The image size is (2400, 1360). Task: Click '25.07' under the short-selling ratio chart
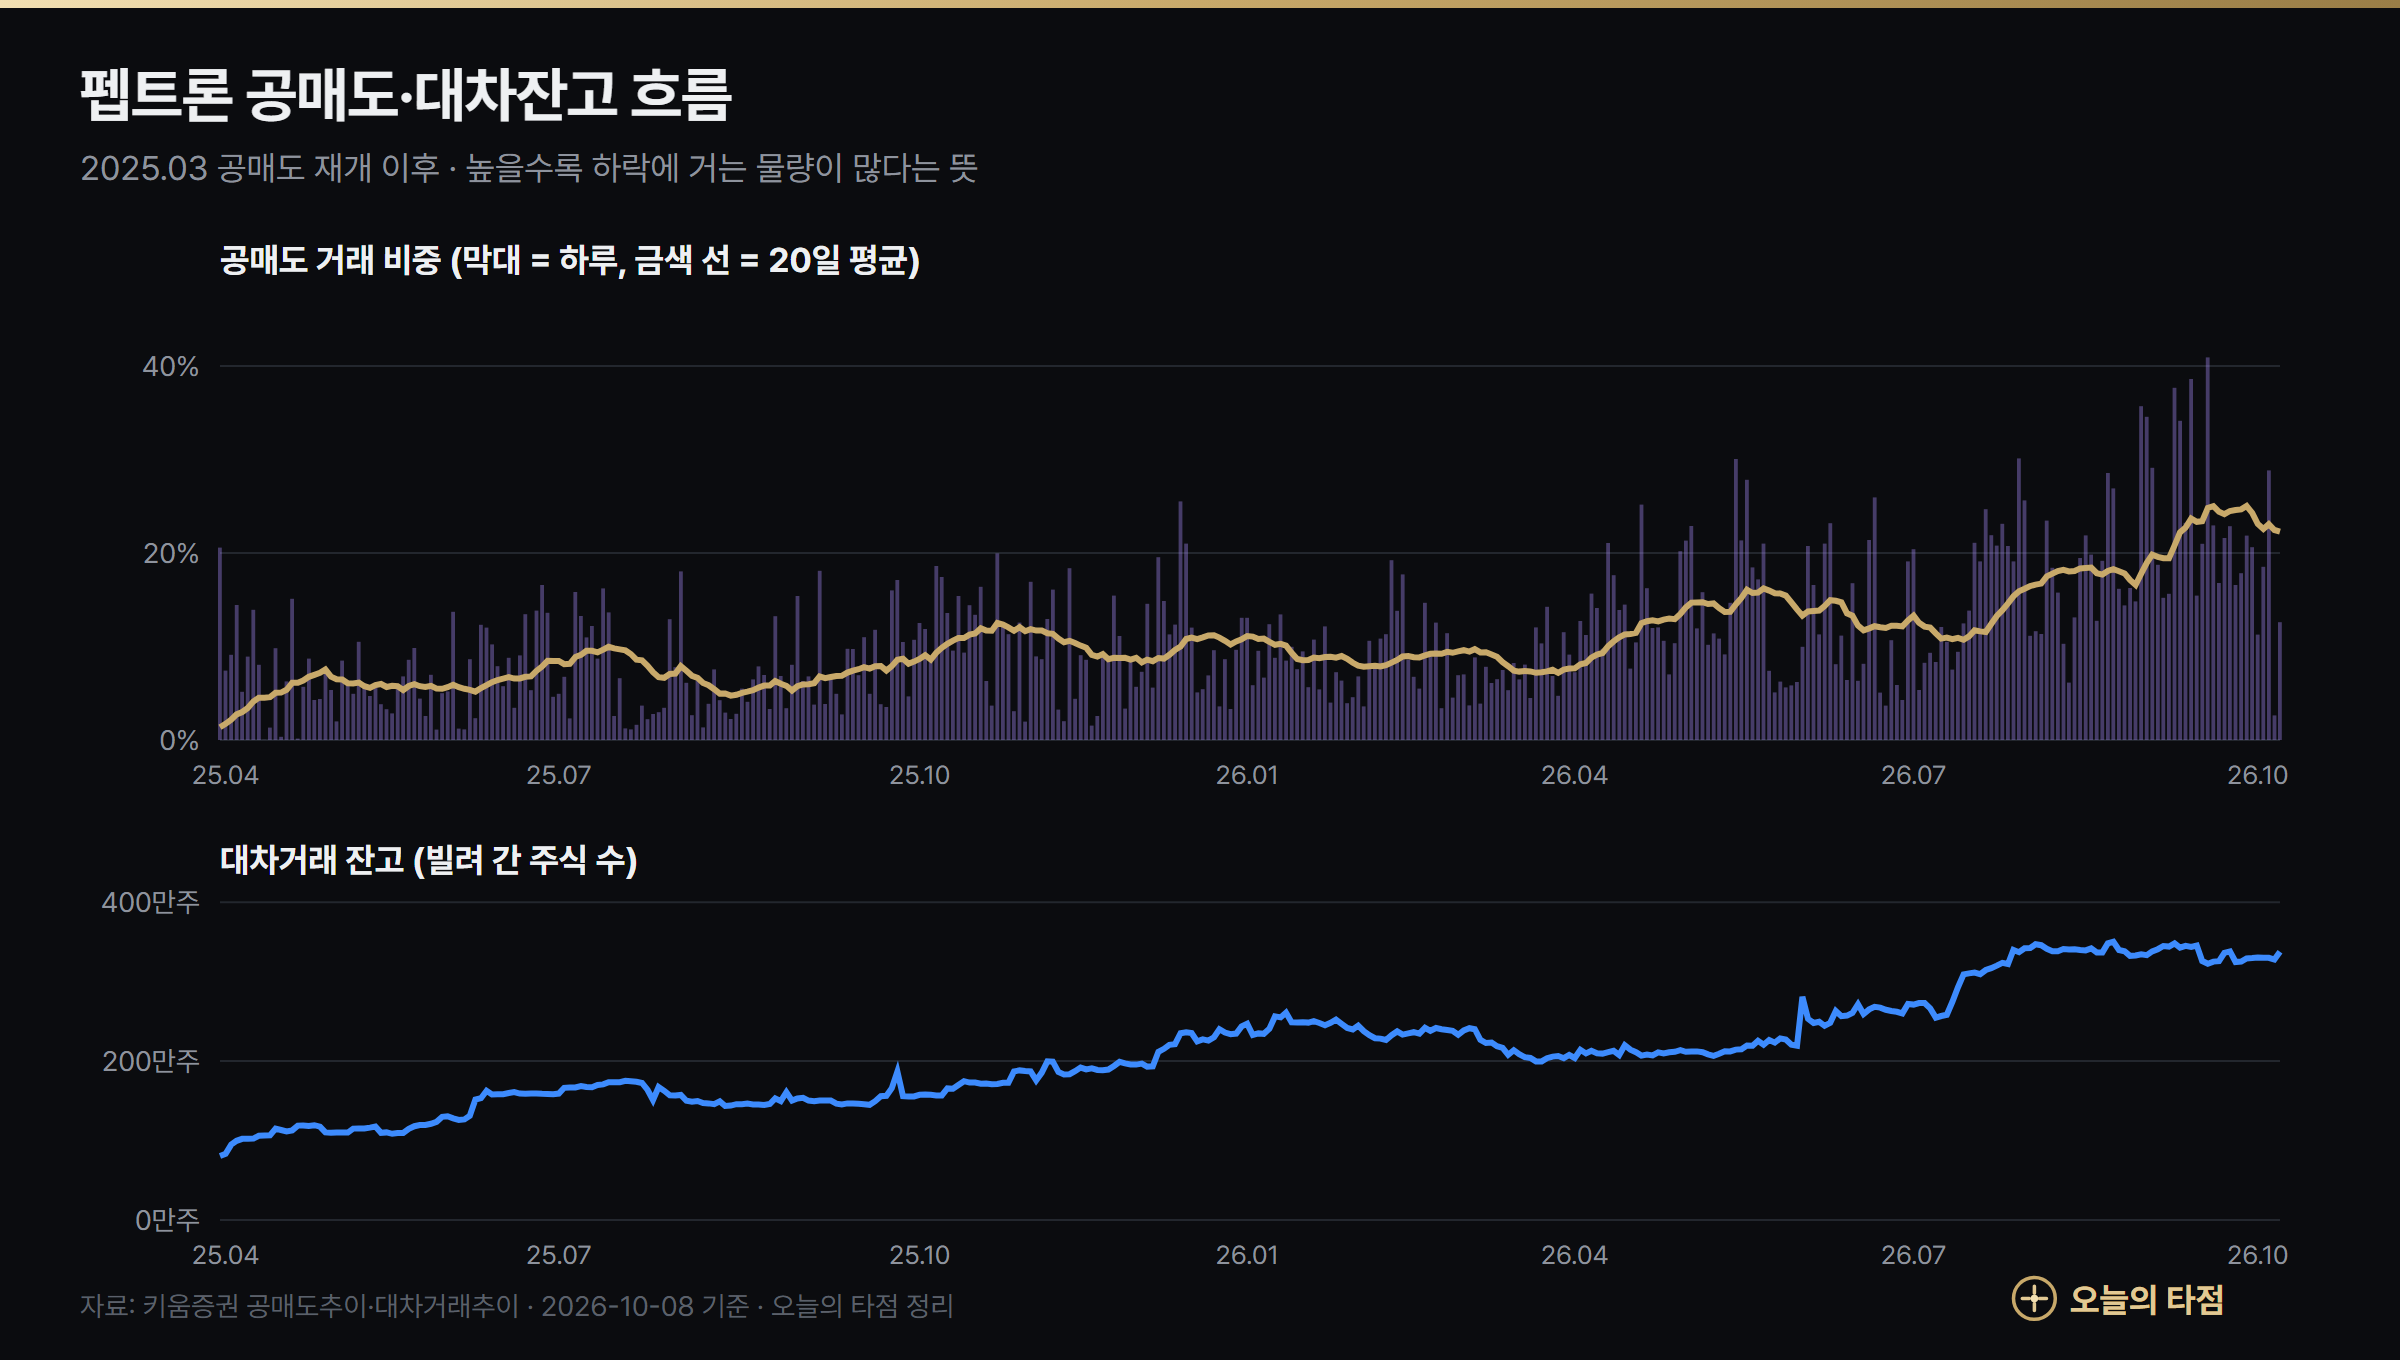tap(559, 775)
